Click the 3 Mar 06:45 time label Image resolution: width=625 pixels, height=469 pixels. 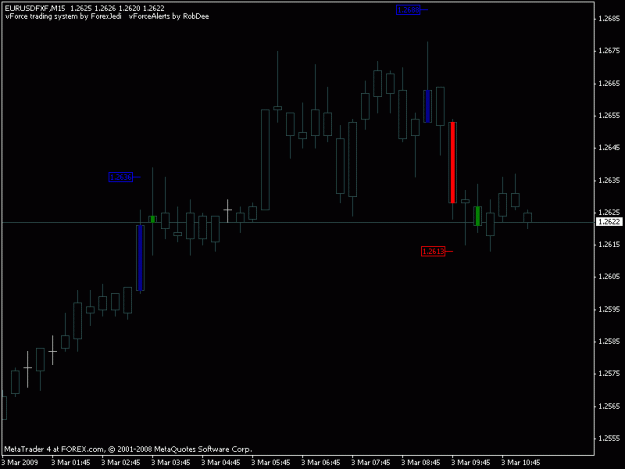321,462
